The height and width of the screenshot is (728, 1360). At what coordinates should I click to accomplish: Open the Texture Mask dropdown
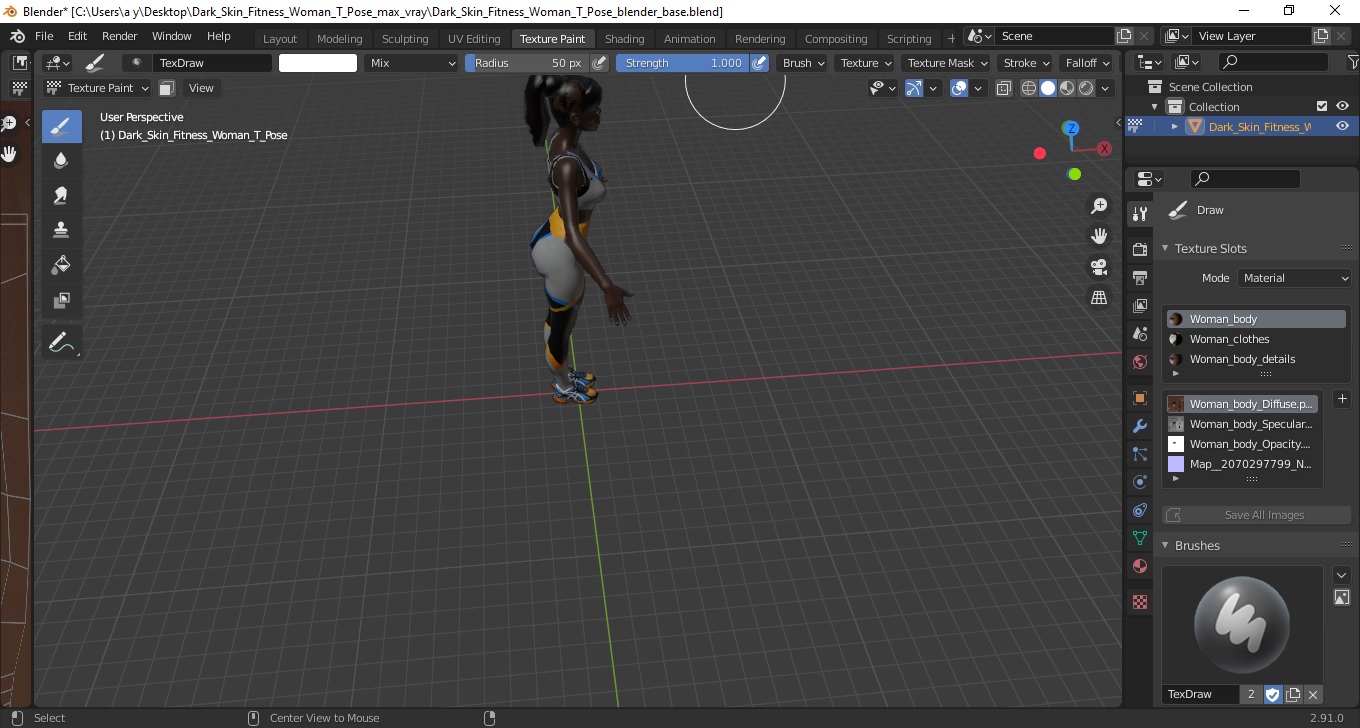click(946, 62)
